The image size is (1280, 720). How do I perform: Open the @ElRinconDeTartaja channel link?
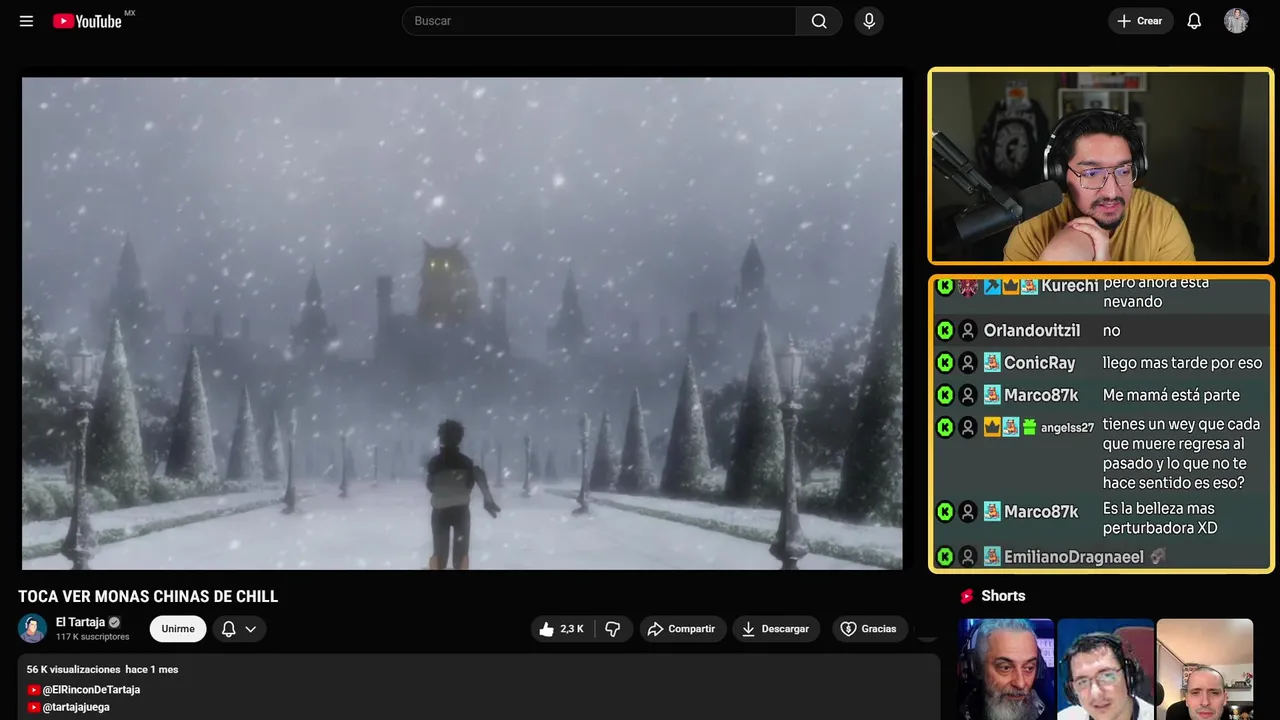(x=91, y=690)
